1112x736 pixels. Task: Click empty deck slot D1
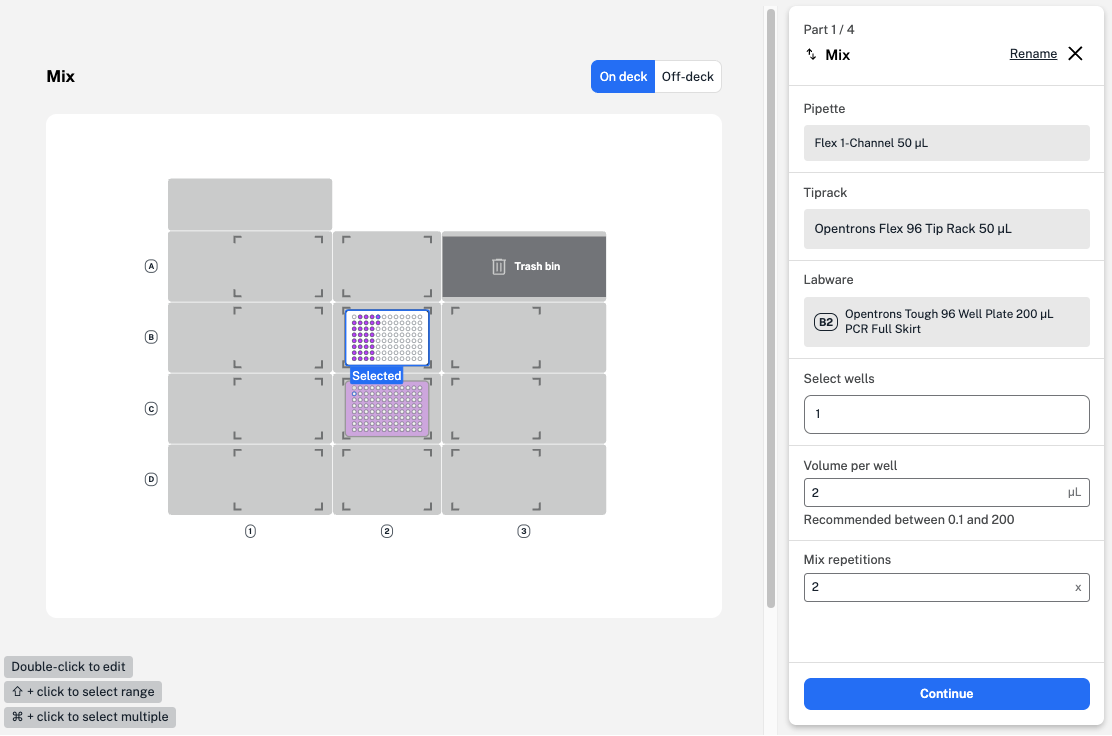click(250, 480)
